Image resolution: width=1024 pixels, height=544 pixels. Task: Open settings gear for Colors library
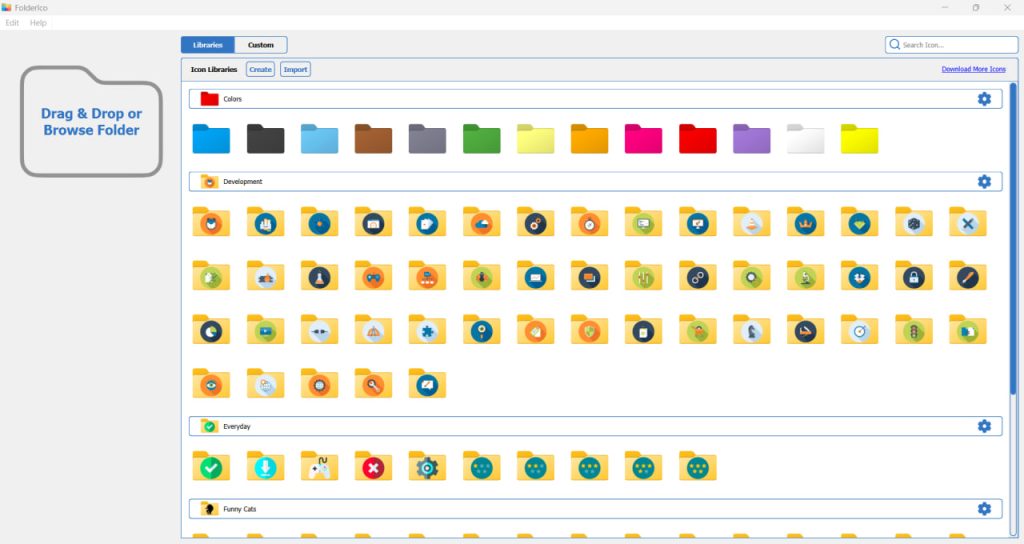[x=984, y=99]
